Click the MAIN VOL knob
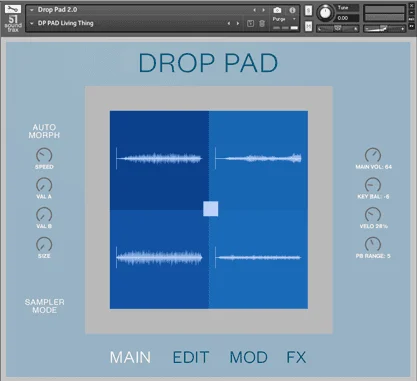The image size is (417, 381). [x=373, y=155]
